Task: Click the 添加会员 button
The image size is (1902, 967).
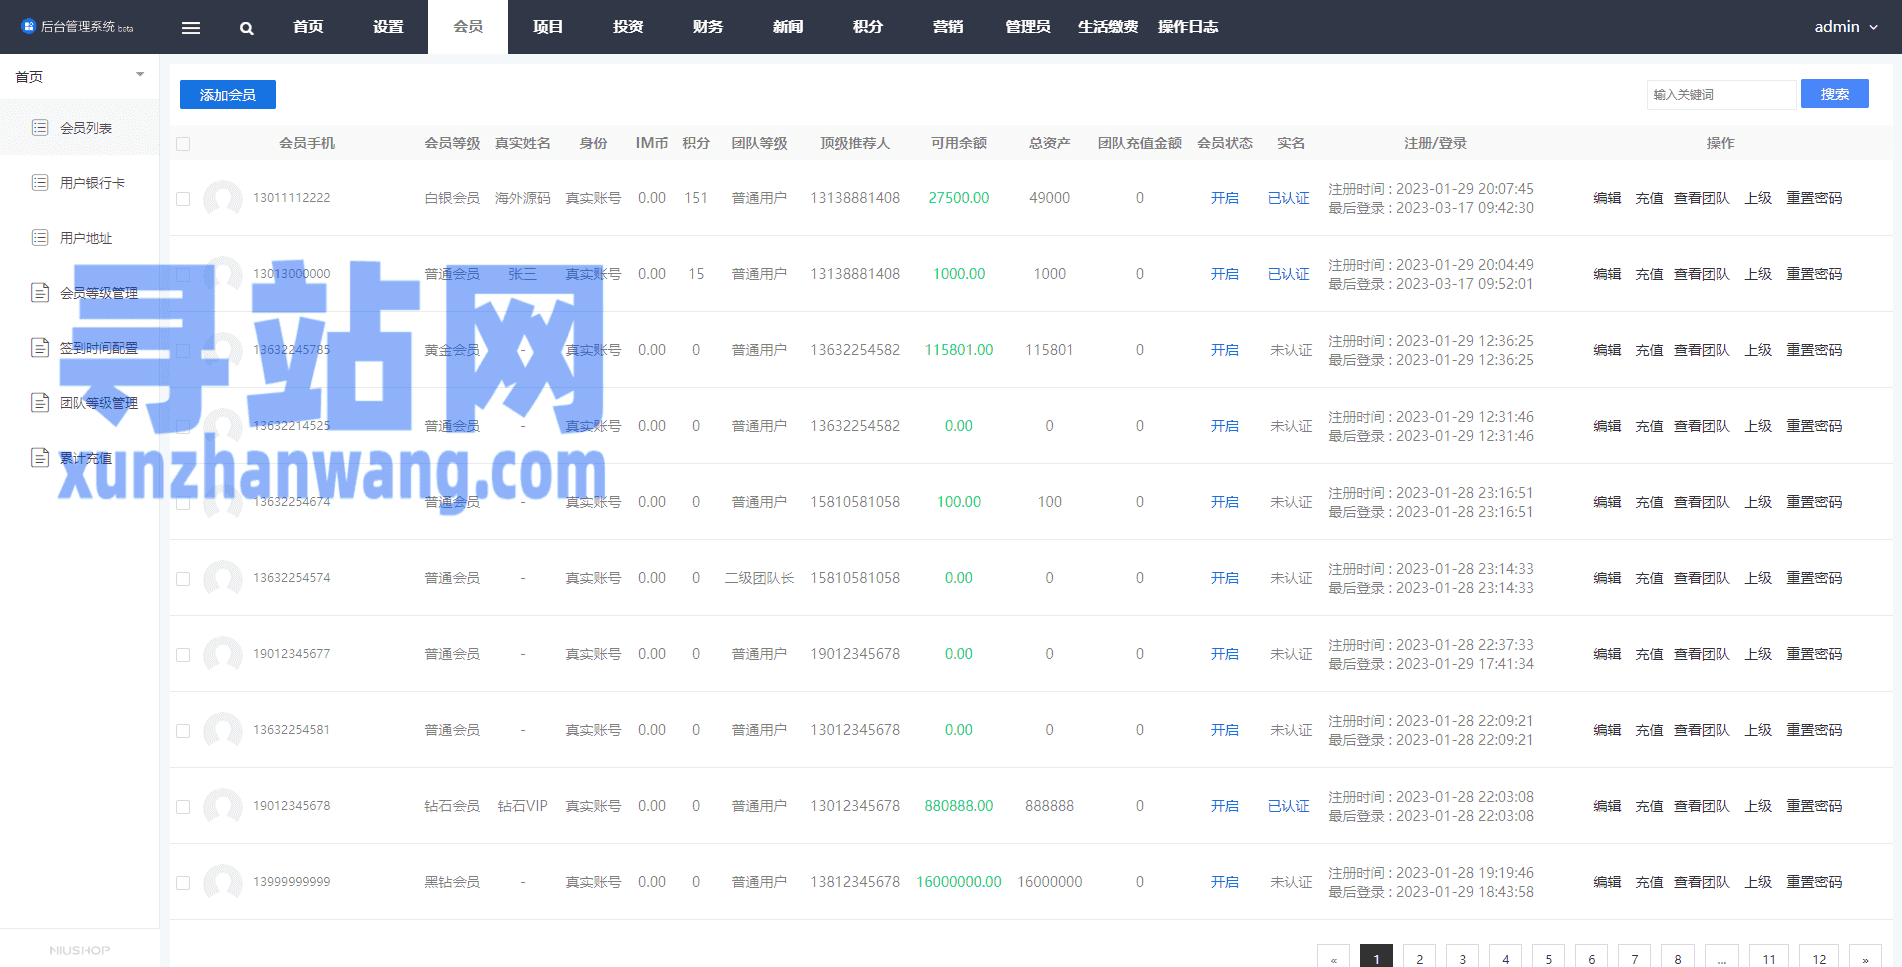Action: (228, 95)
